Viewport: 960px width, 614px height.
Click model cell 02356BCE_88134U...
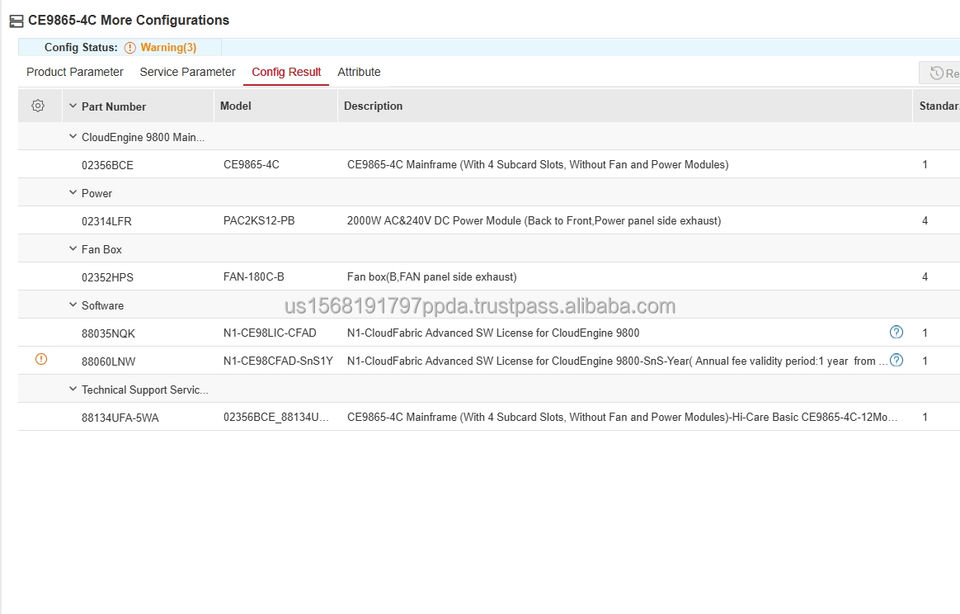[276, 417]
